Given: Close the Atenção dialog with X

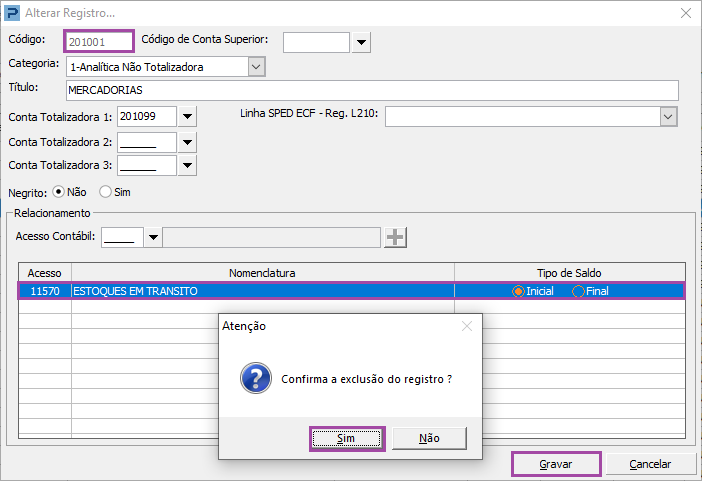Looking at the screenshot, I should [467, 326].
